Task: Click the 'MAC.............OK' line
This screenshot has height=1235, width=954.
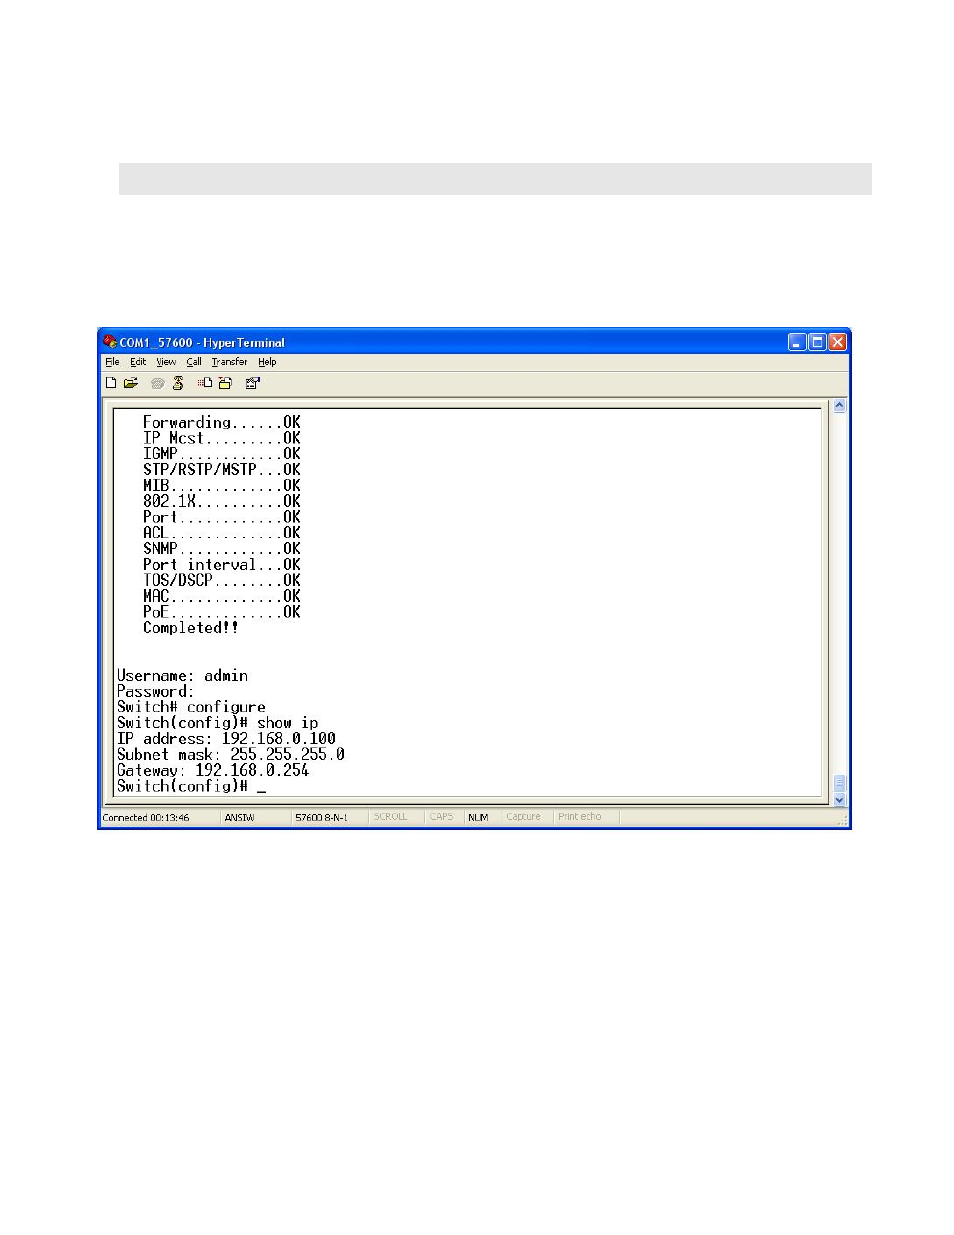Action: coord(222,596)
